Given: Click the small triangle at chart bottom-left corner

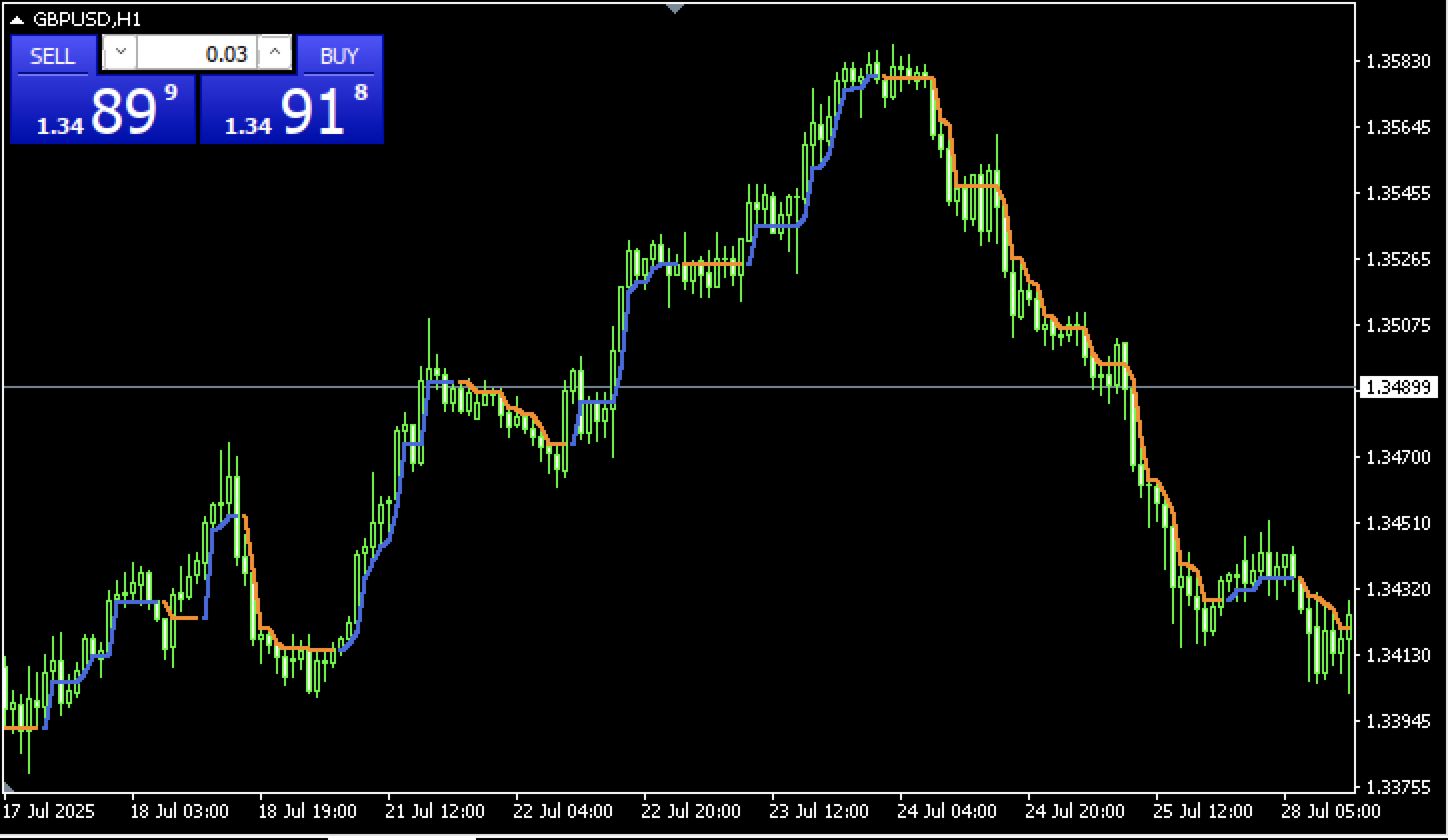Looking at the screenshot, I should coord(9,787).
